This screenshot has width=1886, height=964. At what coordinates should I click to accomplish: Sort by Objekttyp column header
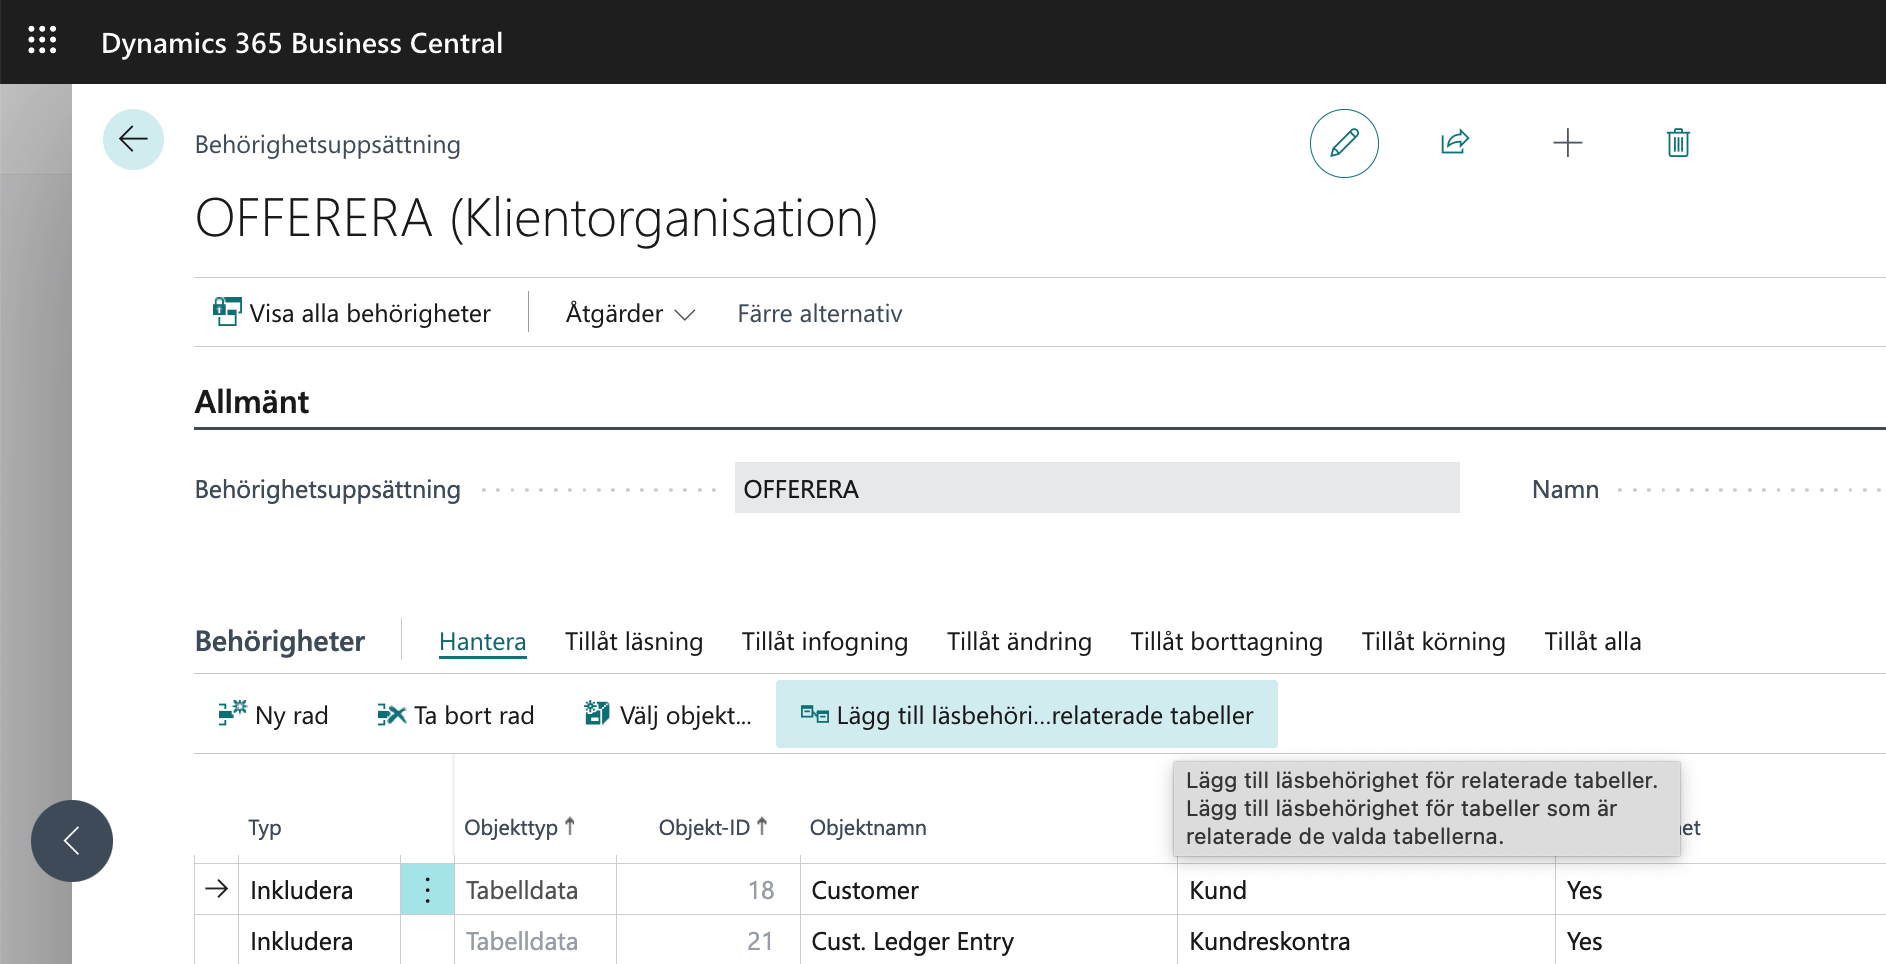tap(519, 827)
